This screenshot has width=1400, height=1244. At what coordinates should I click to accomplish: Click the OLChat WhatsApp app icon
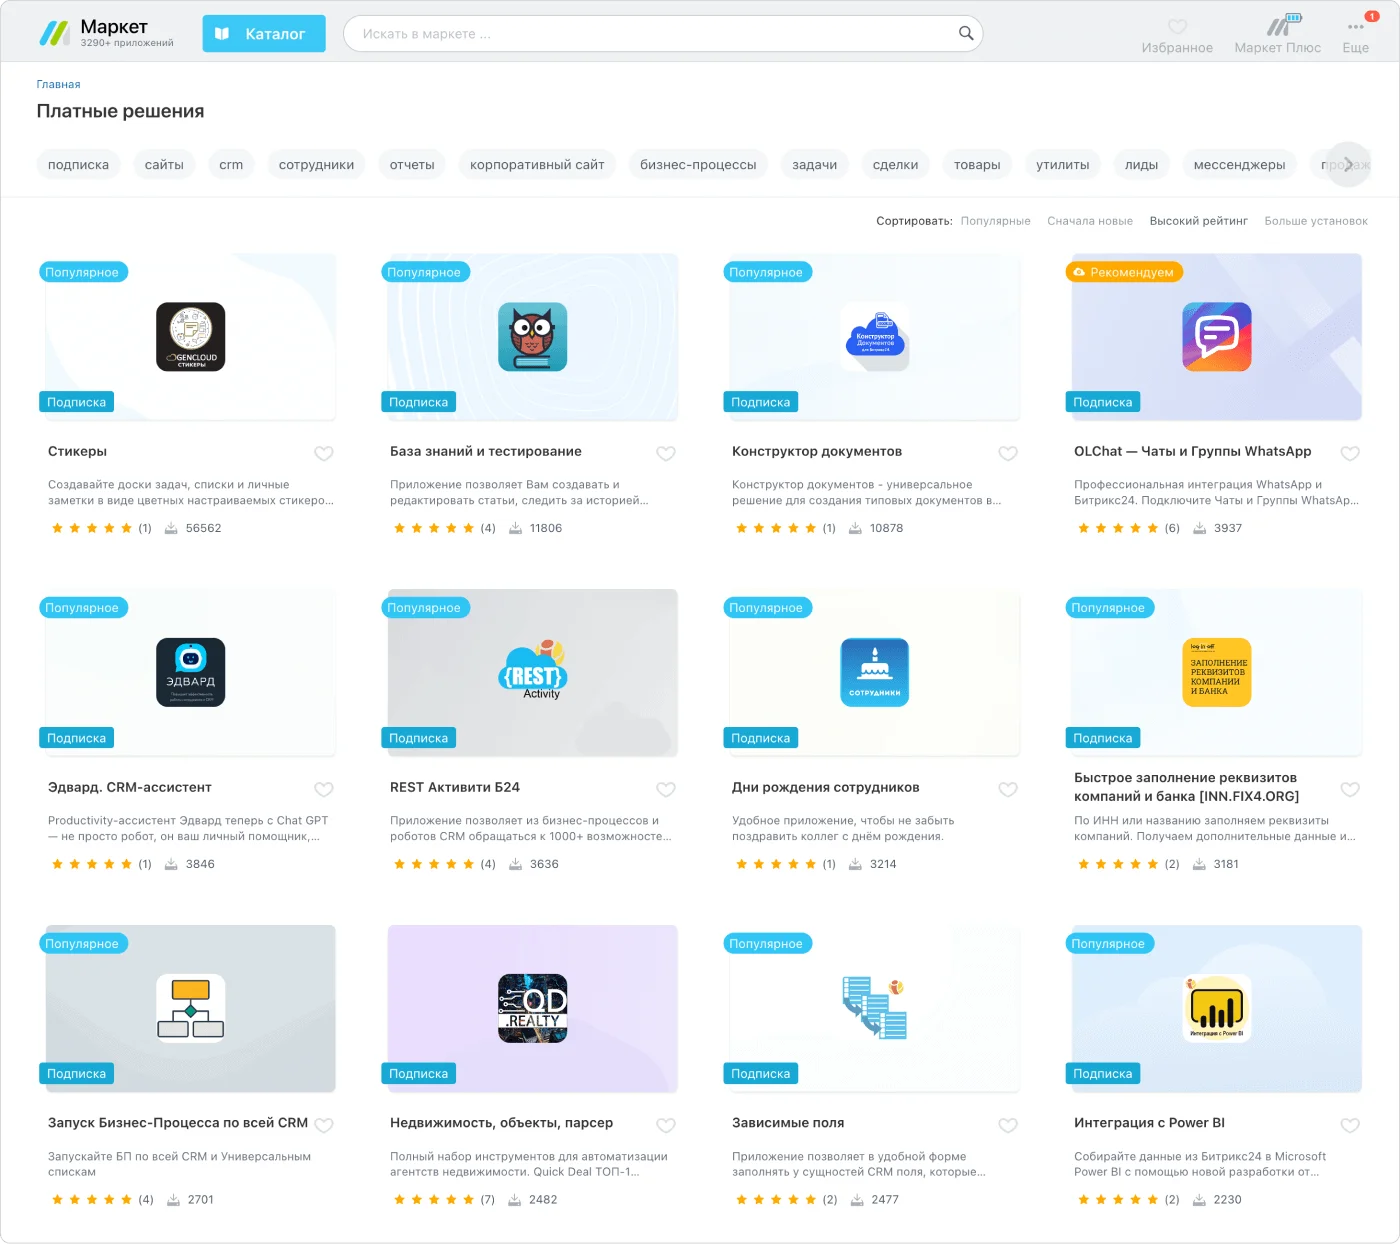pos(1216,337)
